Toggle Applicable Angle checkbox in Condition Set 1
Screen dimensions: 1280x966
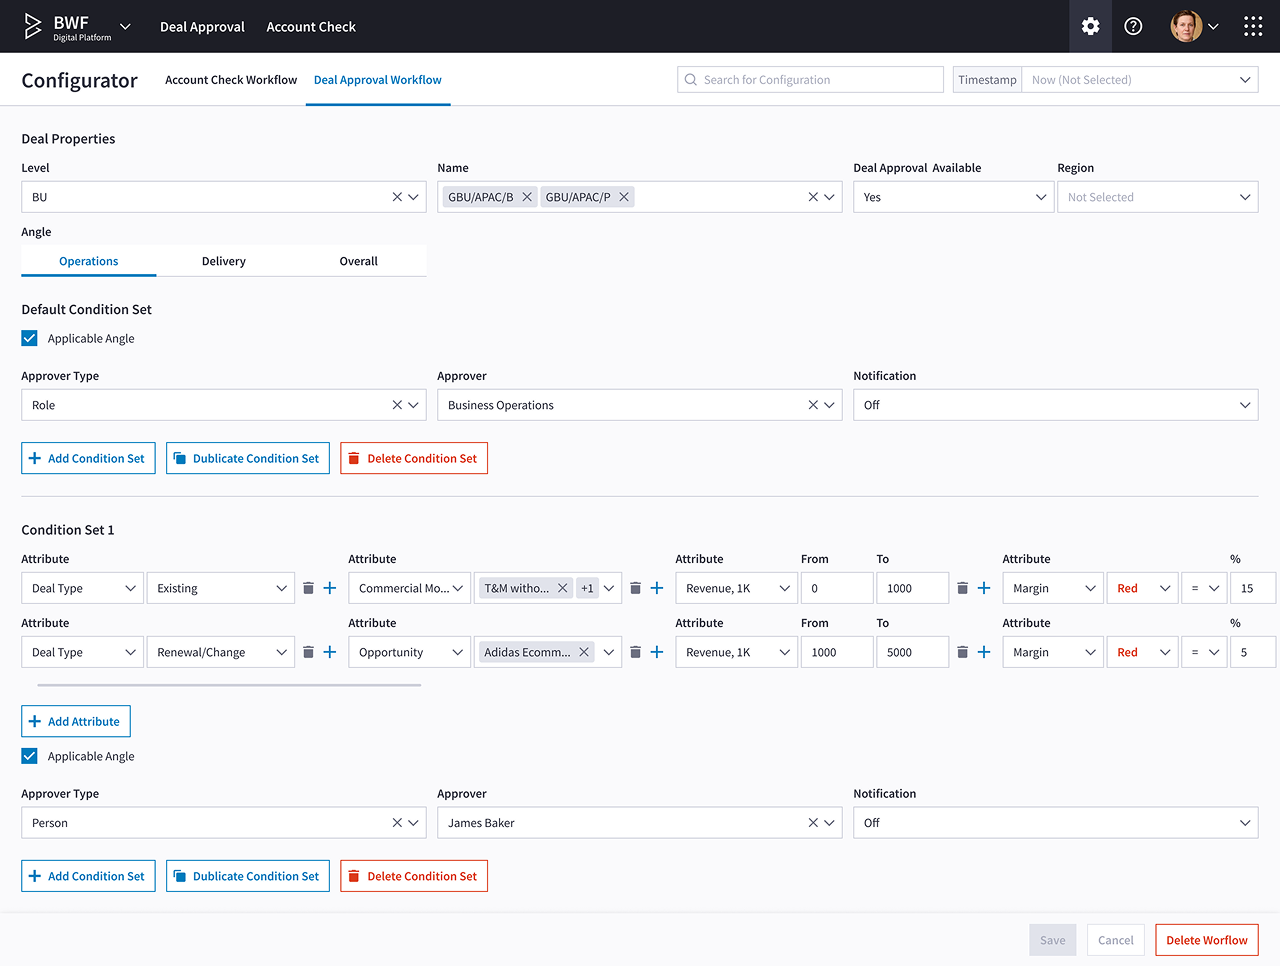[30, 756]
